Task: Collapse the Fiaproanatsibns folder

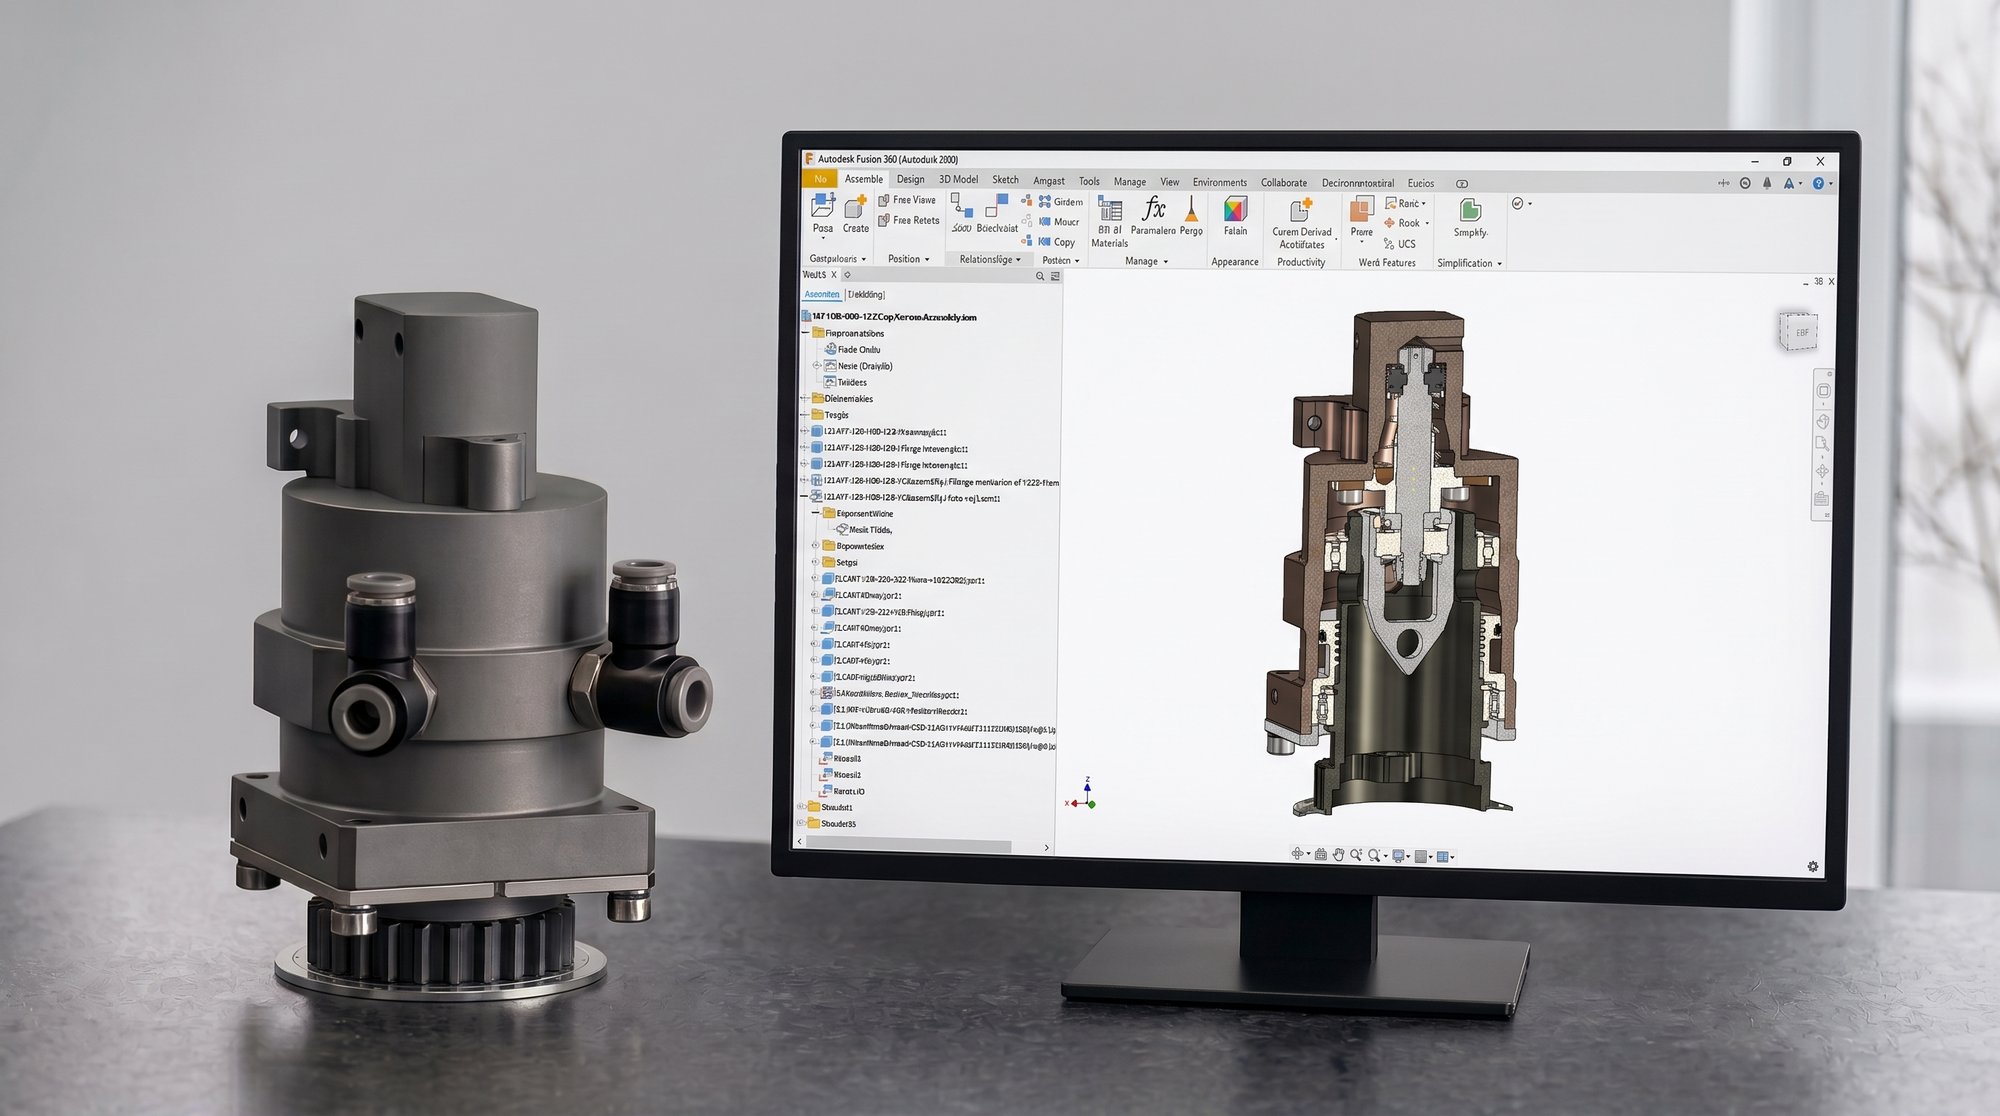Action: point(805,333)
